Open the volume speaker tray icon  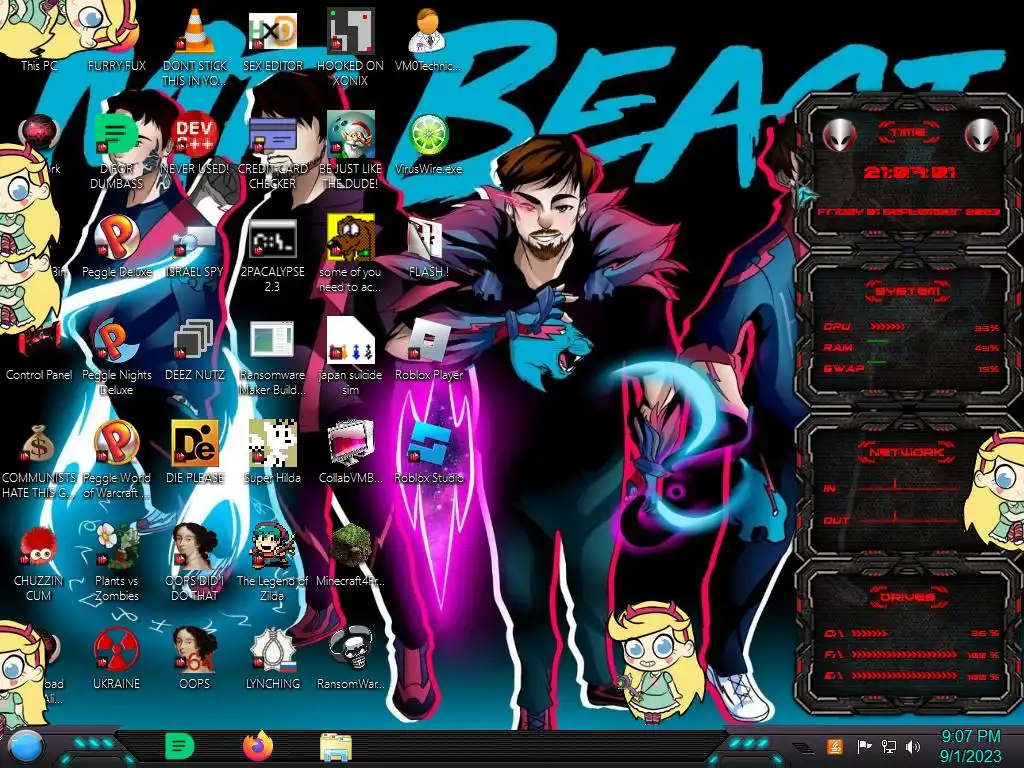point(913,746)
